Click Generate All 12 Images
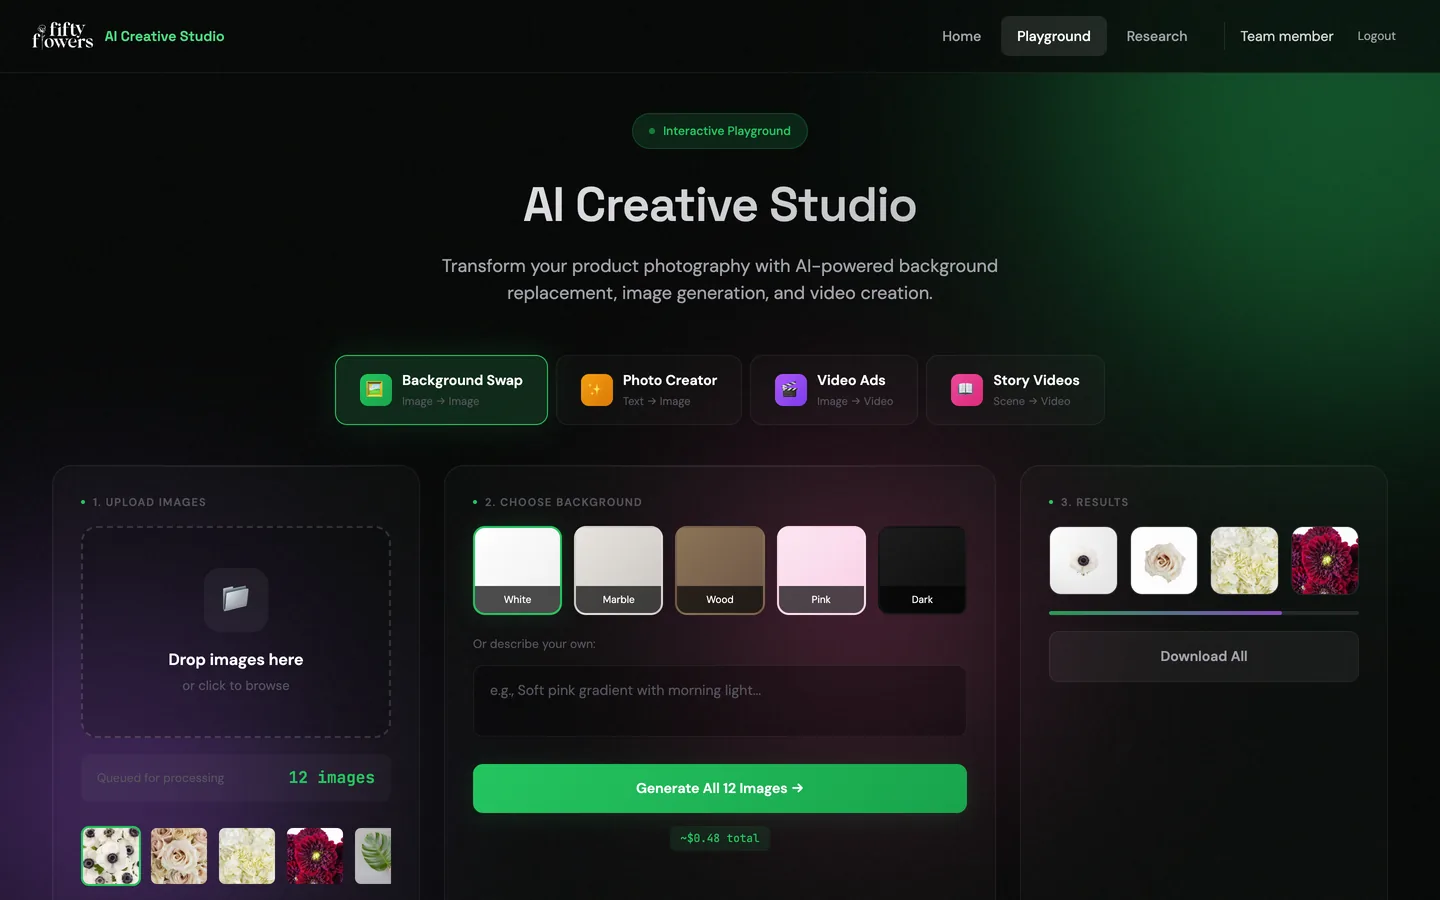1440x900 pixels. point(720,788)
